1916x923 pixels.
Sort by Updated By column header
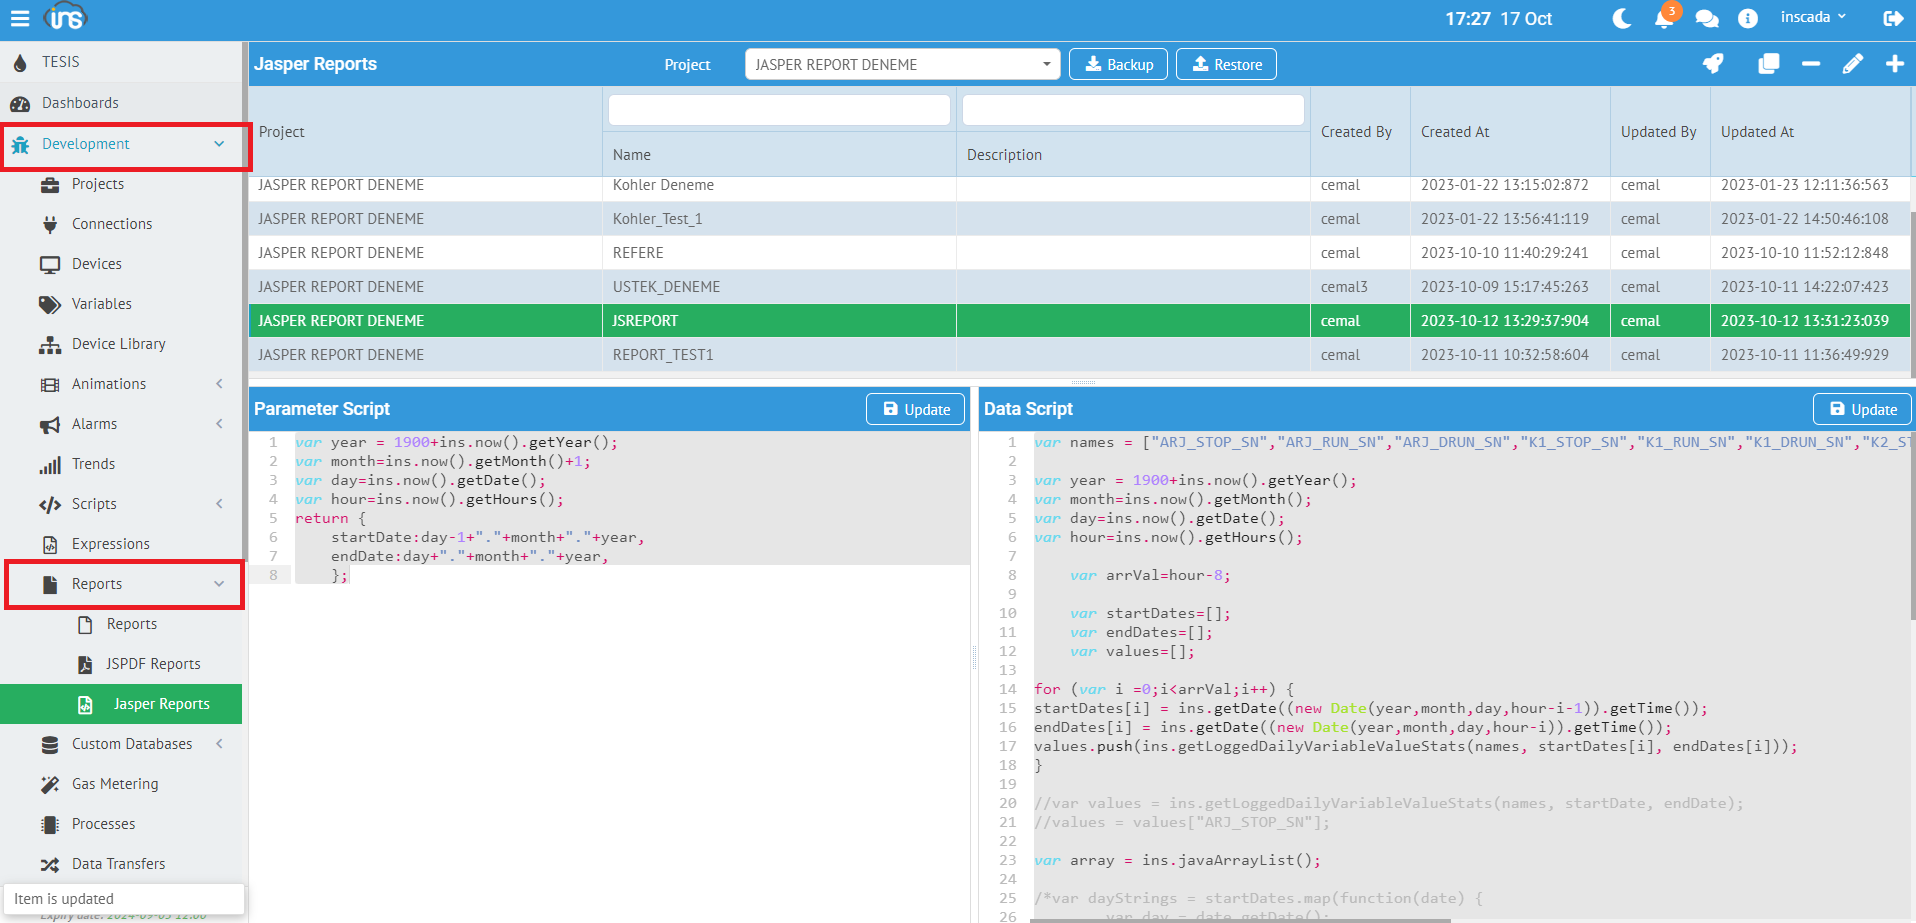pyautogui.click(x=1658, y=132)
